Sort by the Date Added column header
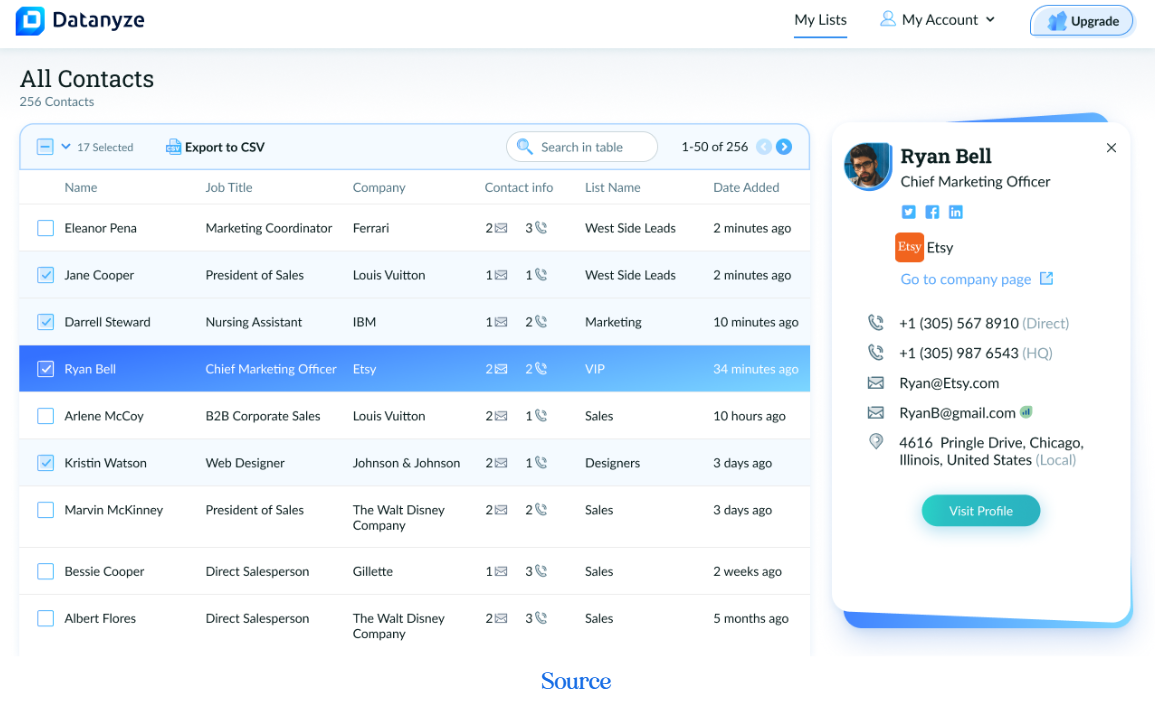 coord(745,188)
